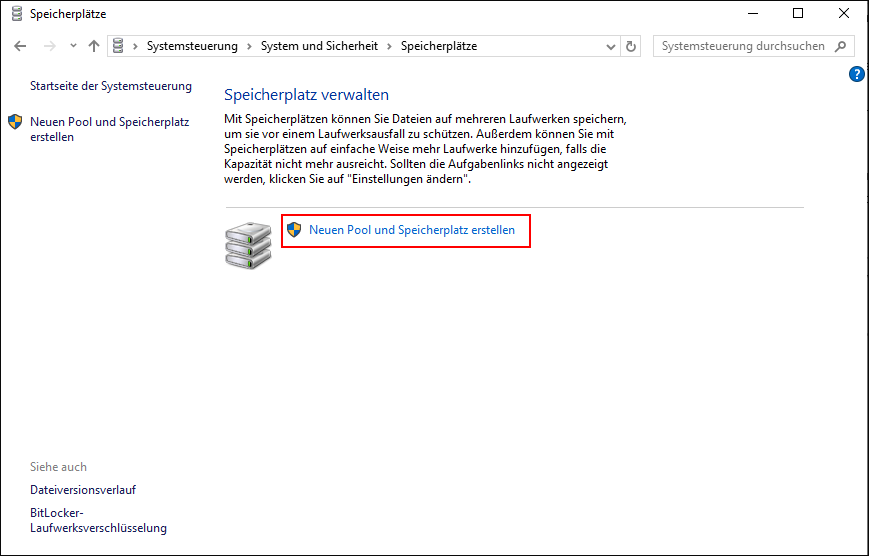
Task: Click sidebar link Neuen Pool und Speicherplatz erstellen
Action: (x=110, y=129)
